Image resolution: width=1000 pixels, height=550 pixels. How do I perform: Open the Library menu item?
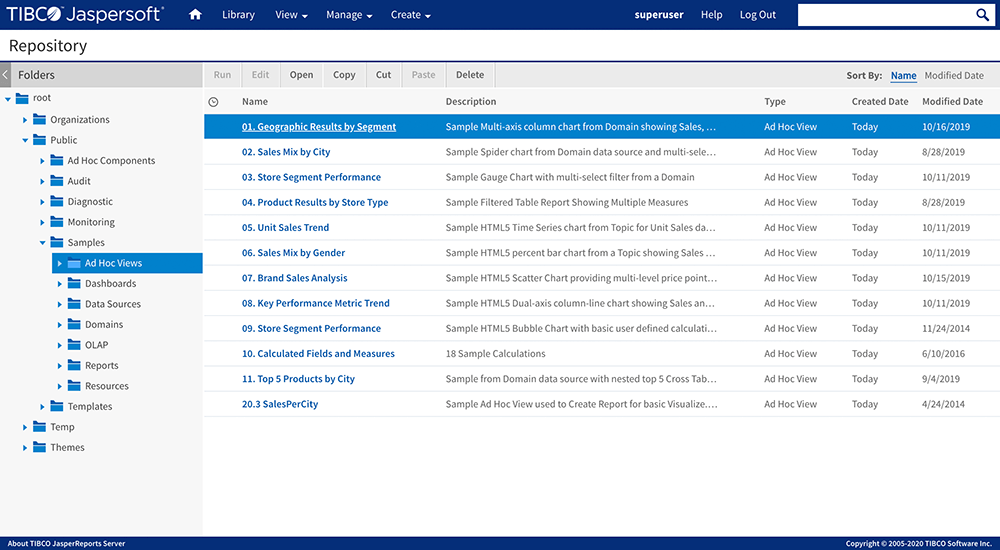pyautogui.click(x=239, y=14)
